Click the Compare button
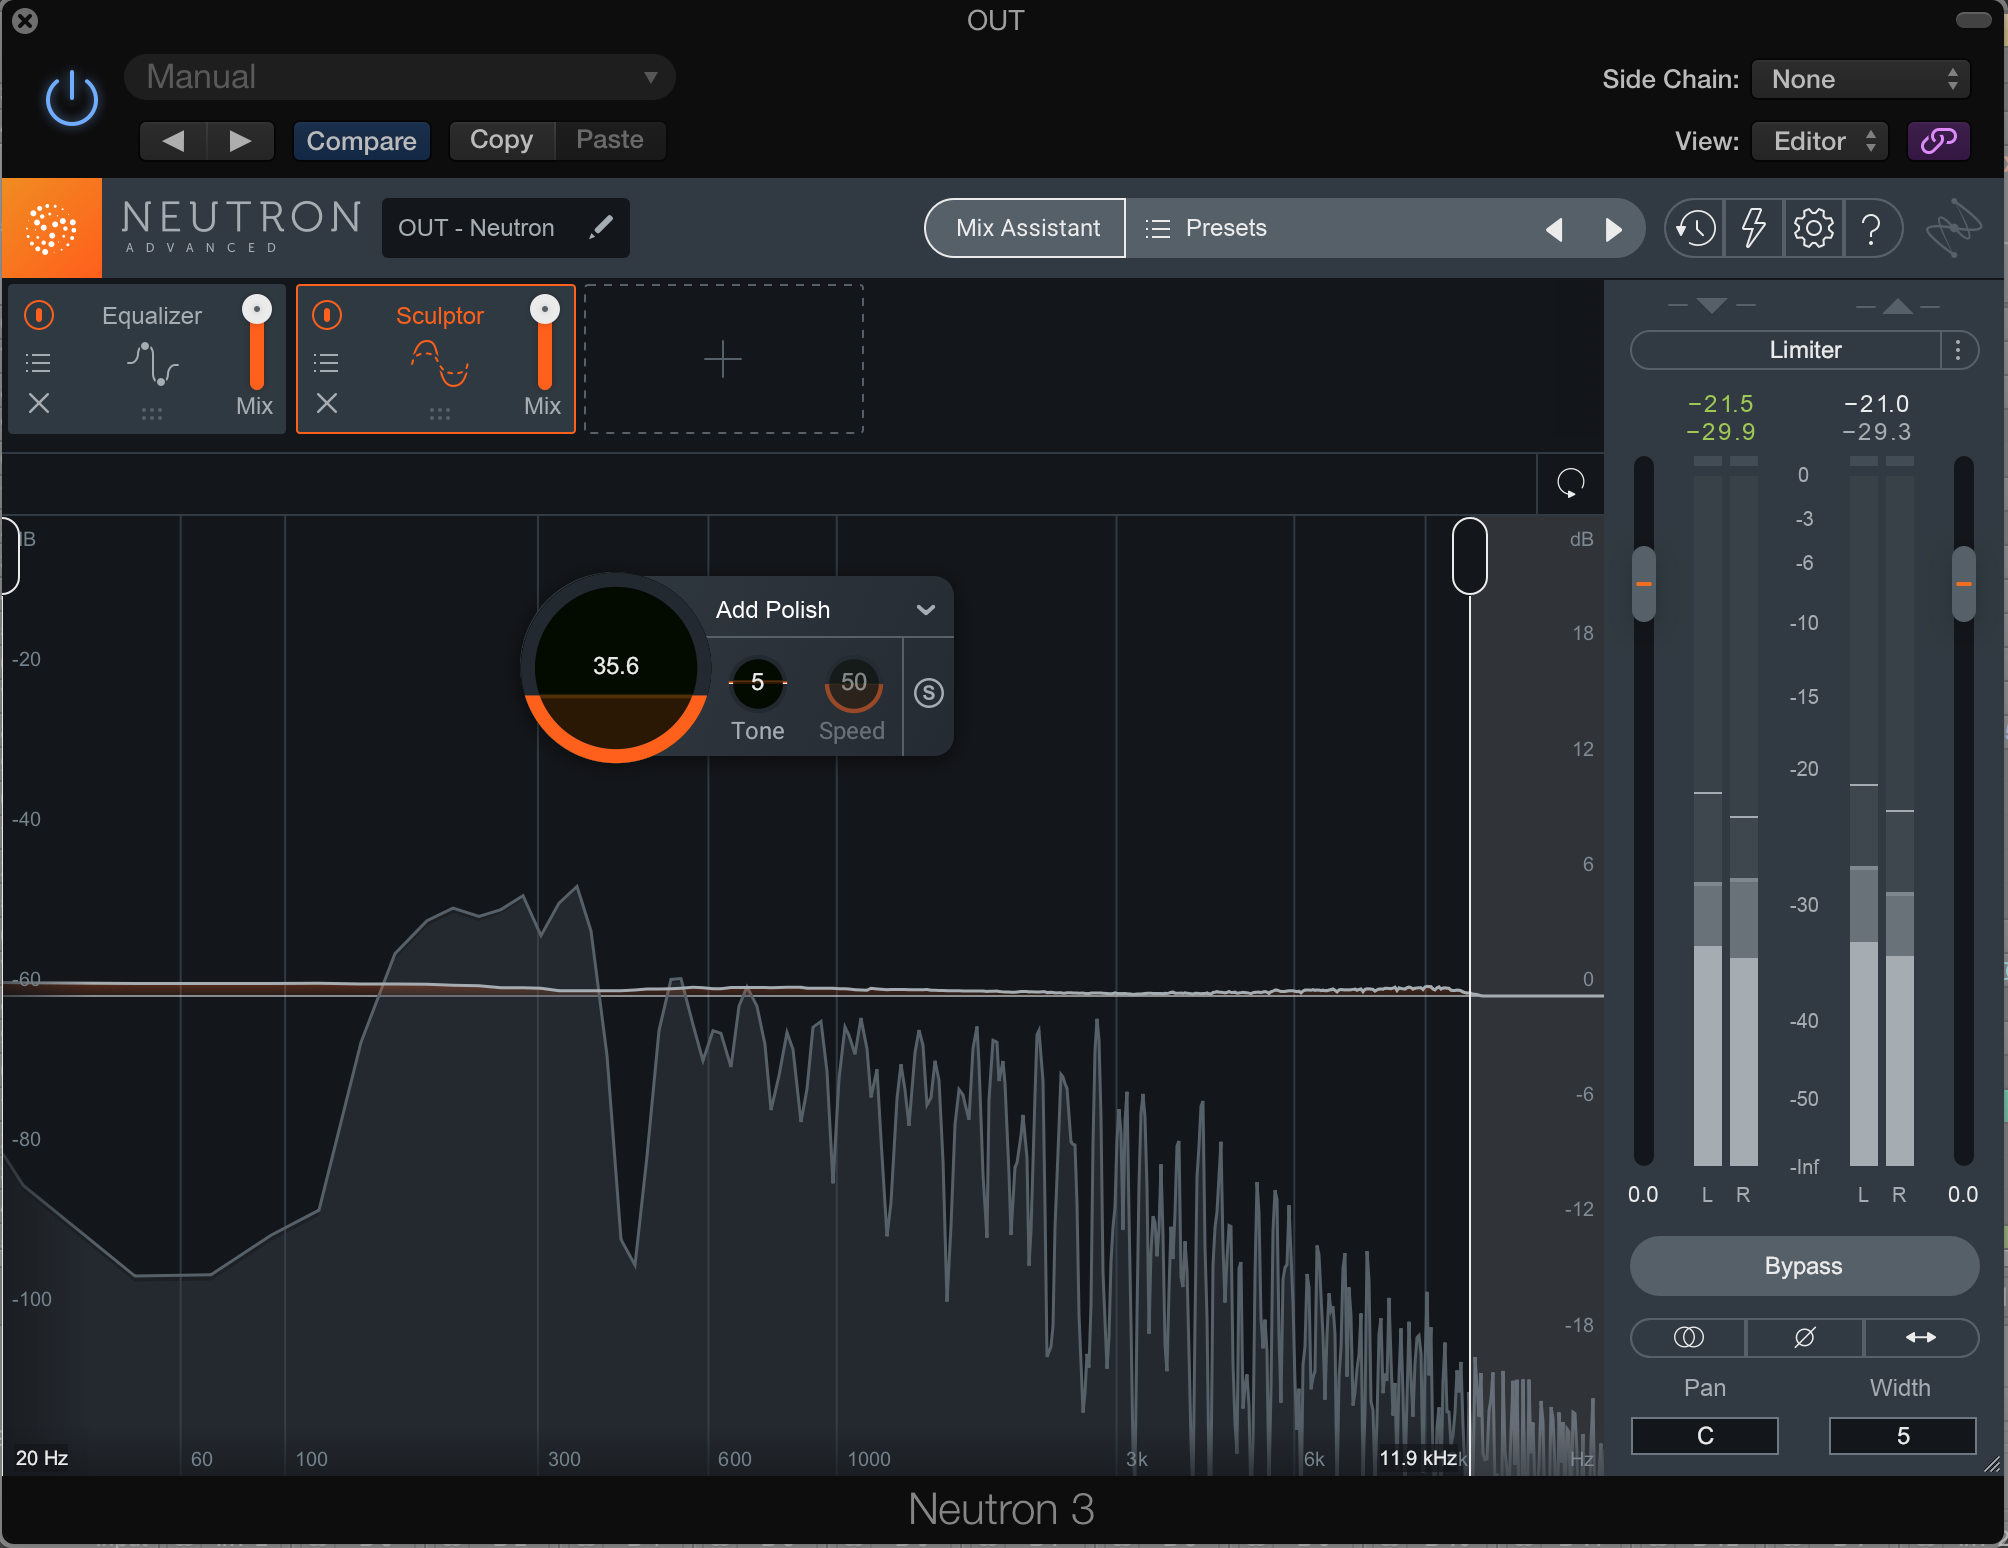Screen dimensions: 2008x1548 [361, 141]
